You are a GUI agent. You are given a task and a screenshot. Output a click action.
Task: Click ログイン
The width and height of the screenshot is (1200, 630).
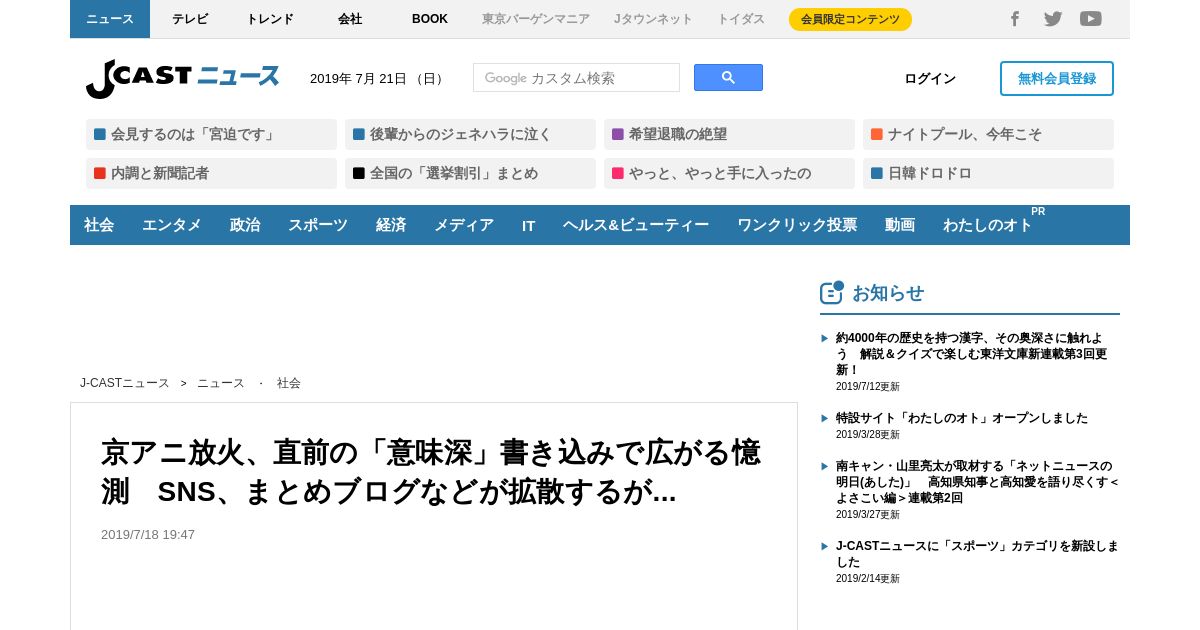(x=930, y=79)
